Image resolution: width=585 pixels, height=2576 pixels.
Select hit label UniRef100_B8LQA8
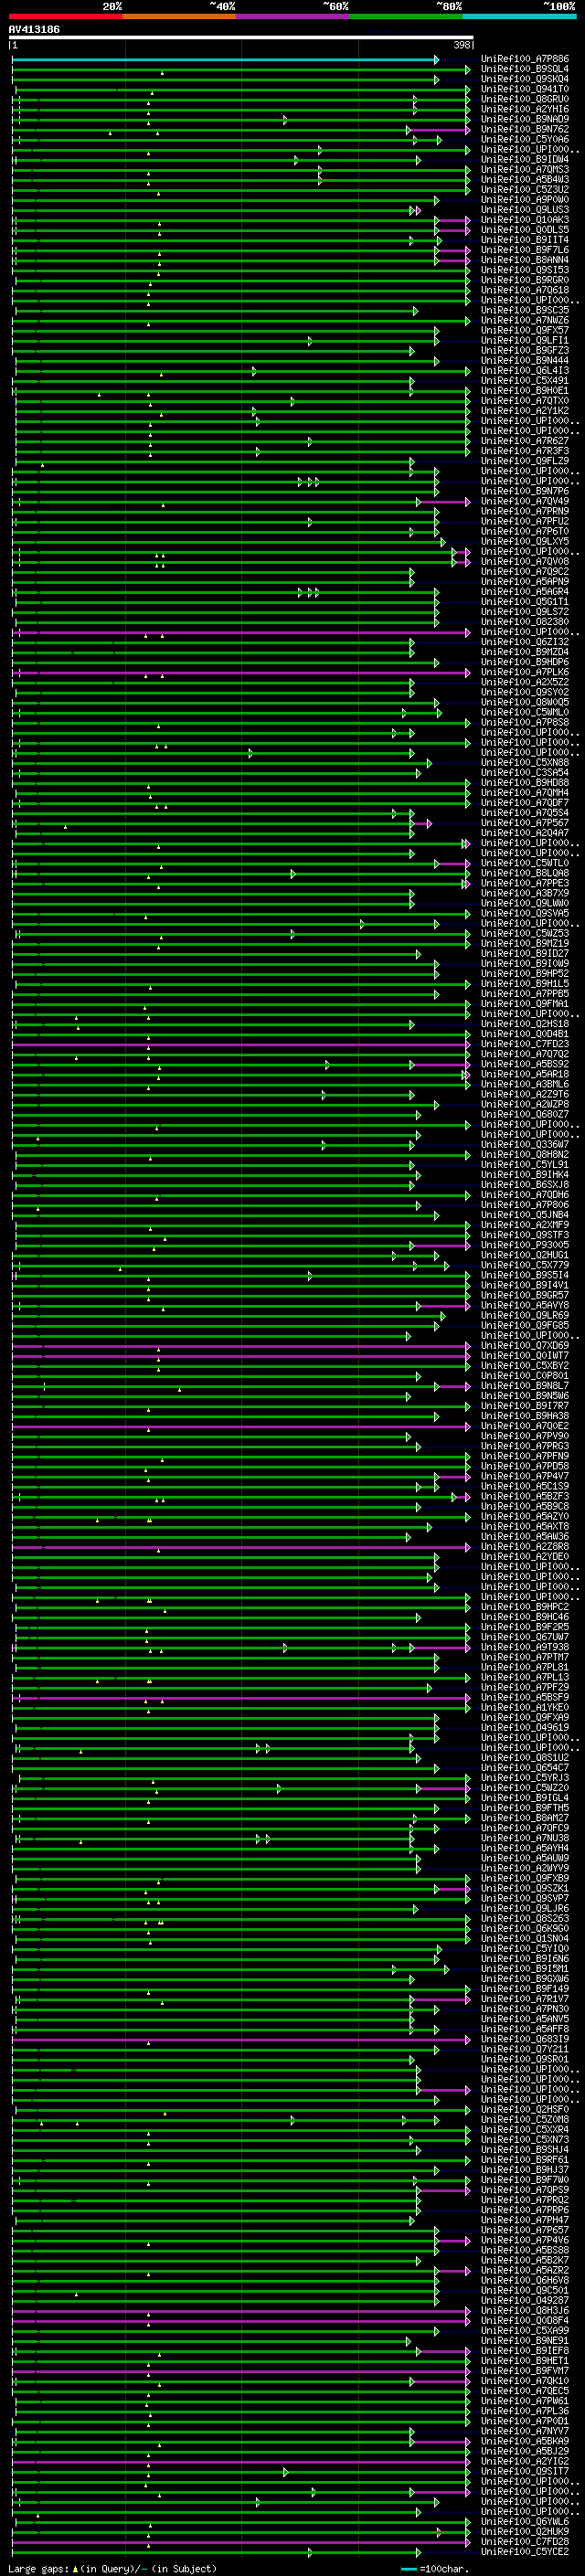[525, 873]
